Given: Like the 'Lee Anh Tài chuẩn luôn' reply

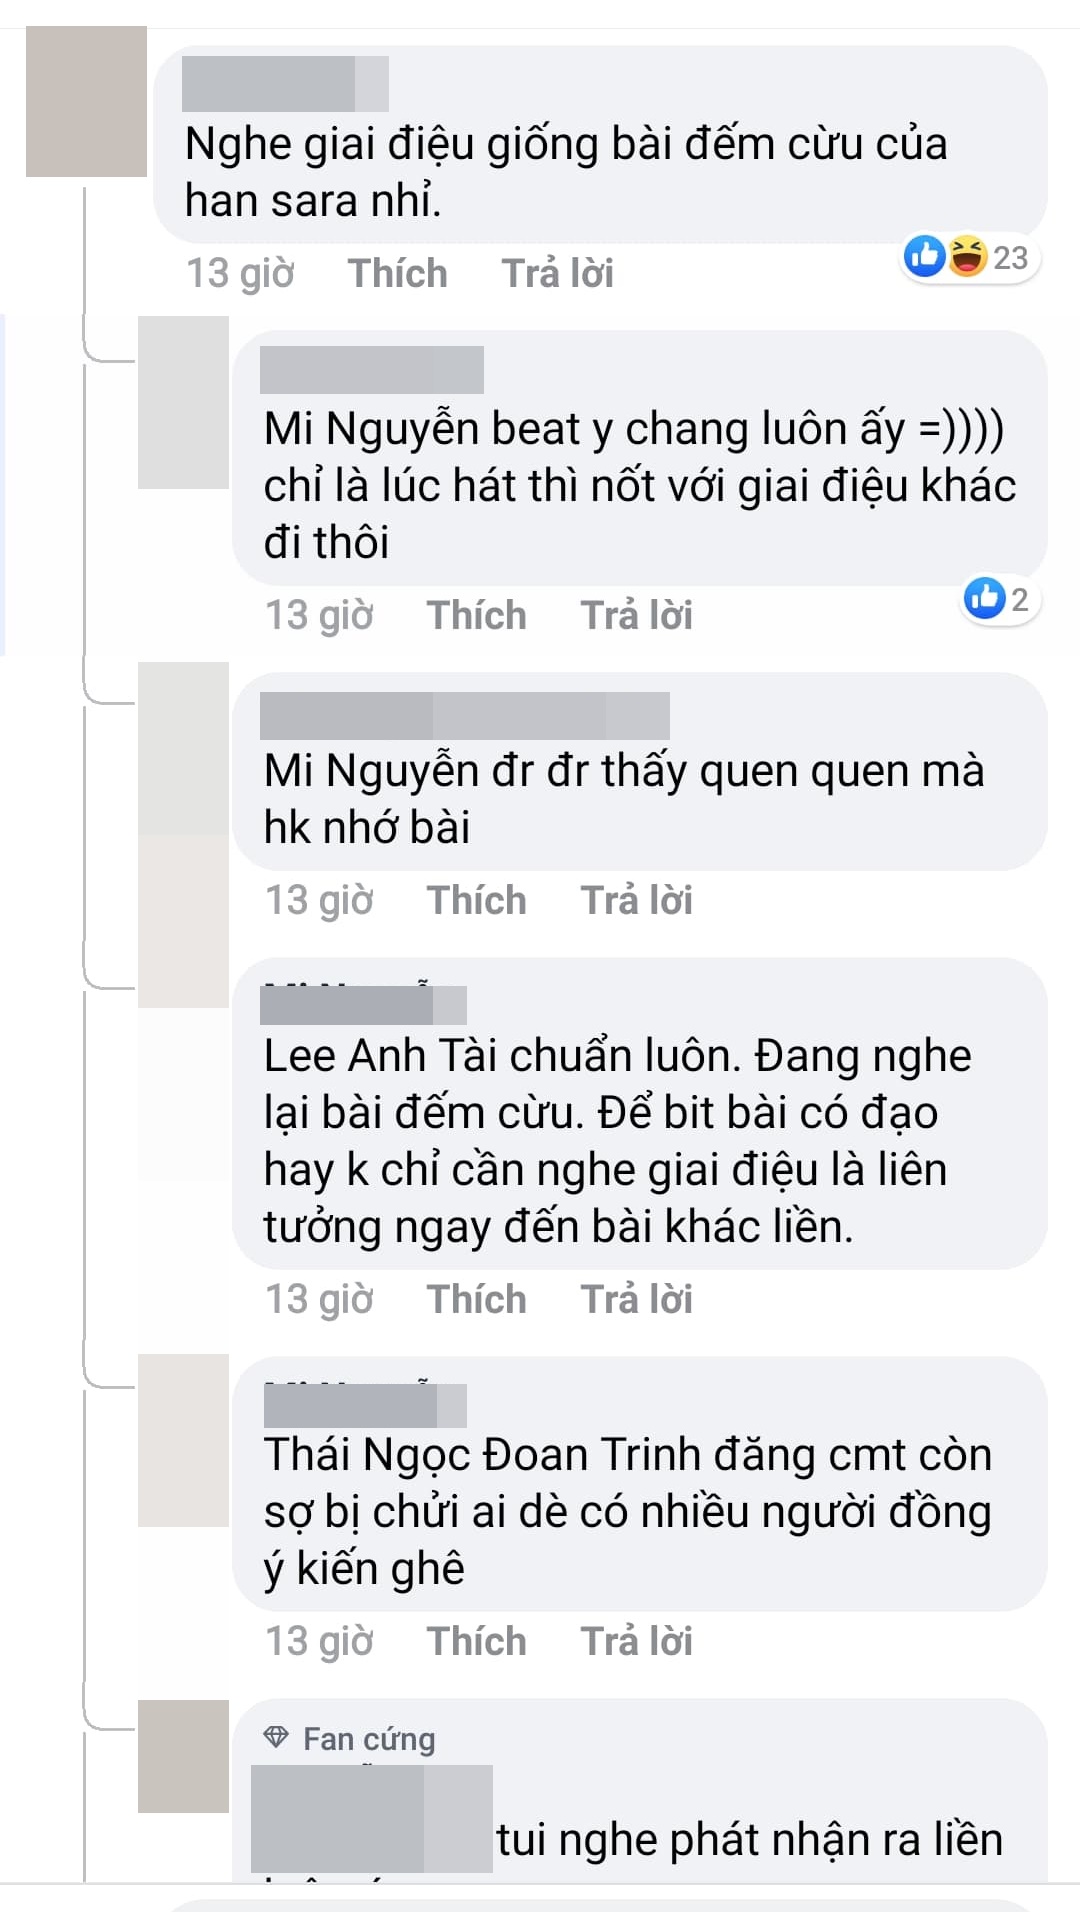Looking at the screenshot, I should 476,1299.
